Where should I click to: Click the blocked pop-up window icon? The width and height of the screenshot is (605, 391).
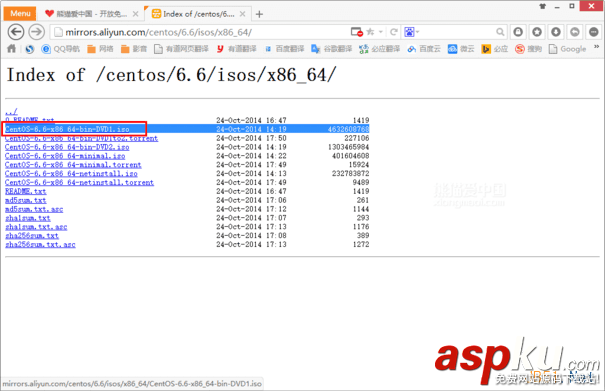click(357, 32)
